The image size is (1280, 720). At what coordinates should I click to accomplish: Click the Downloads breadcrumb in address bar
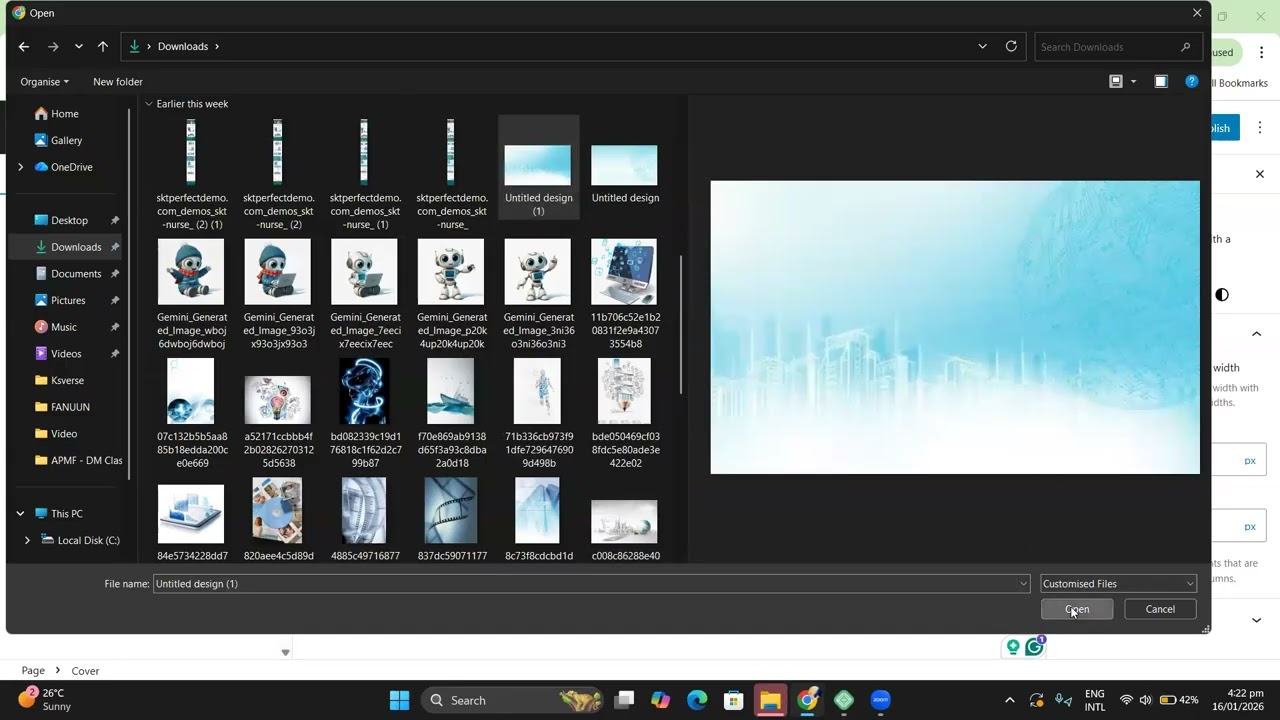[183, 46]
